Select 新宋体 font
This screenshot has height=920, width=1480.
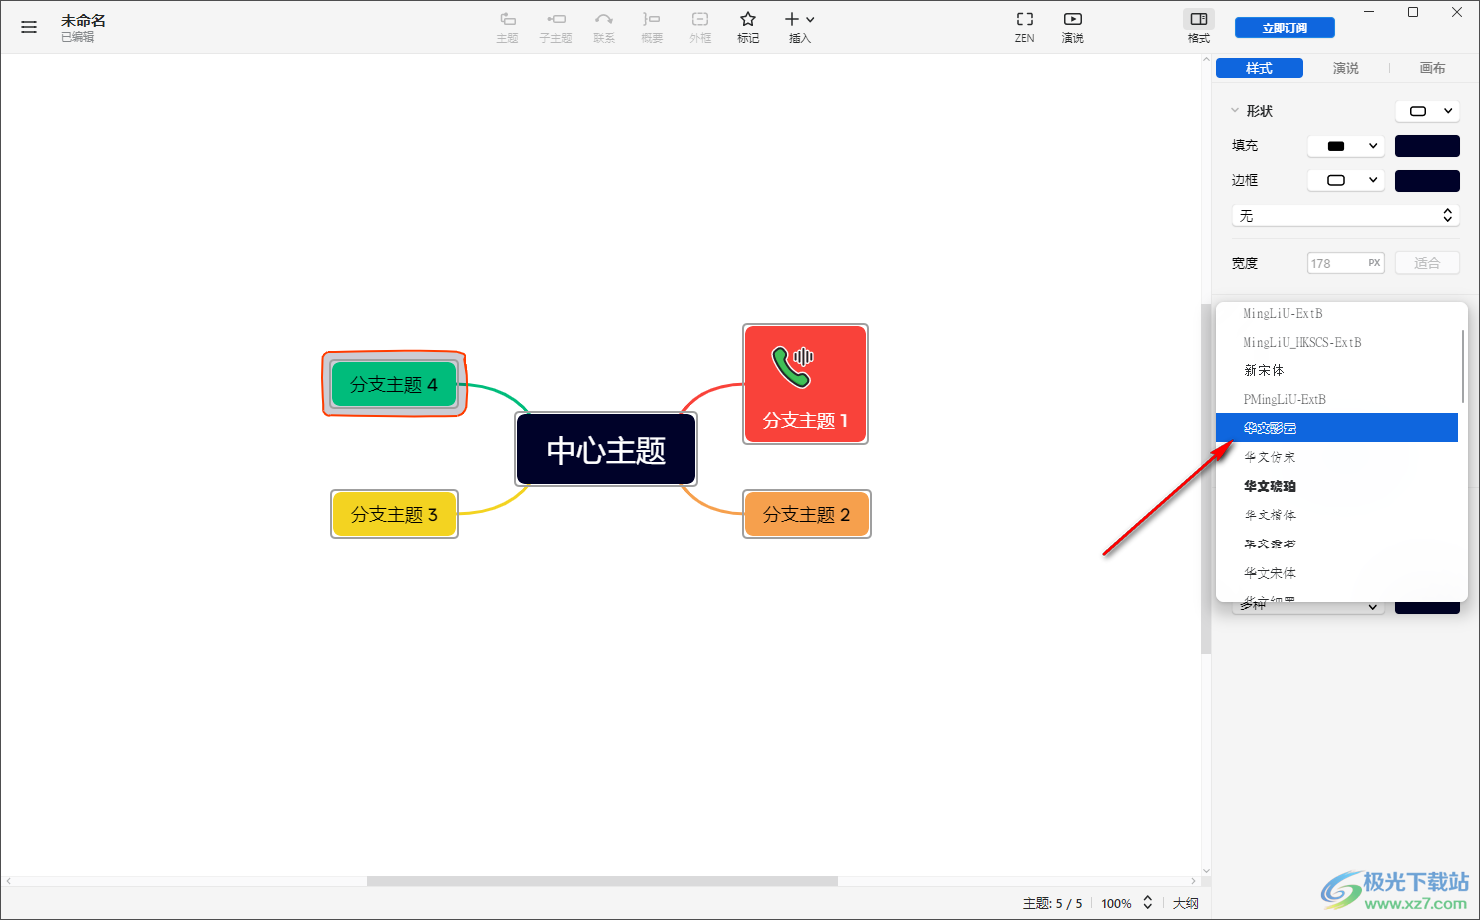[1337, 370]
